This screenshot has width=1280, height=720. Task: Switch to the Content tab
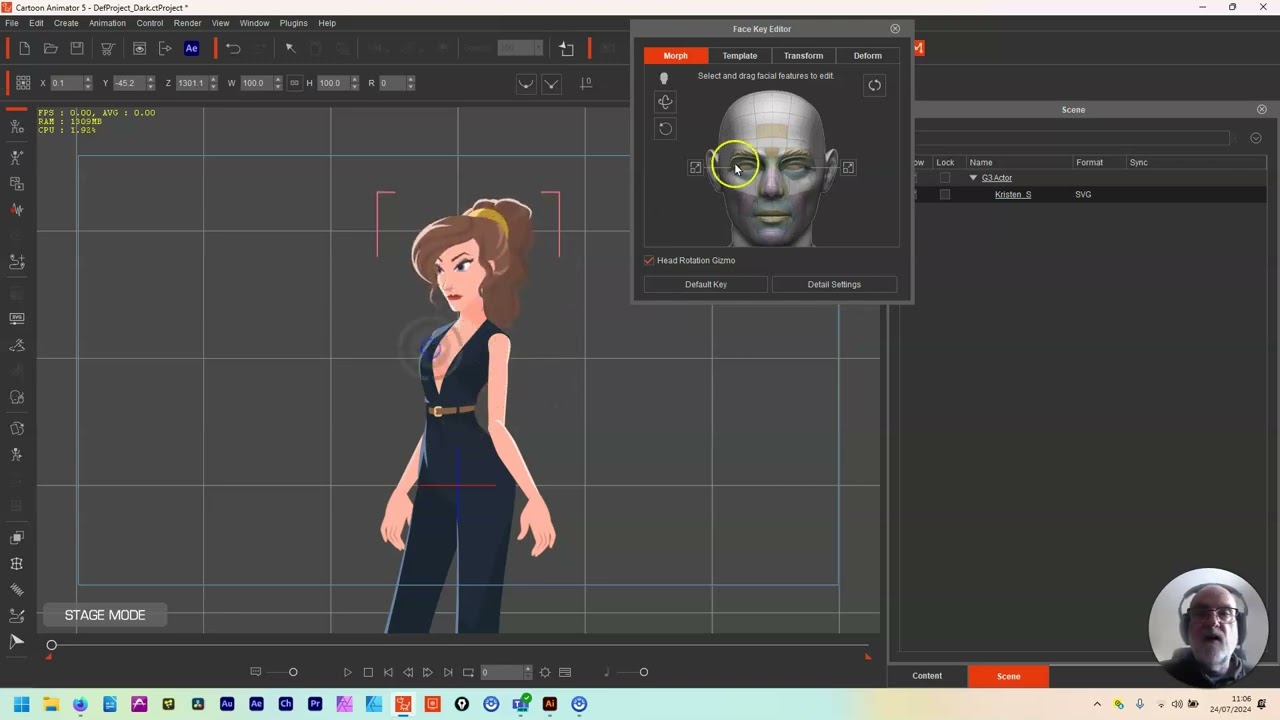pos(927,676)
